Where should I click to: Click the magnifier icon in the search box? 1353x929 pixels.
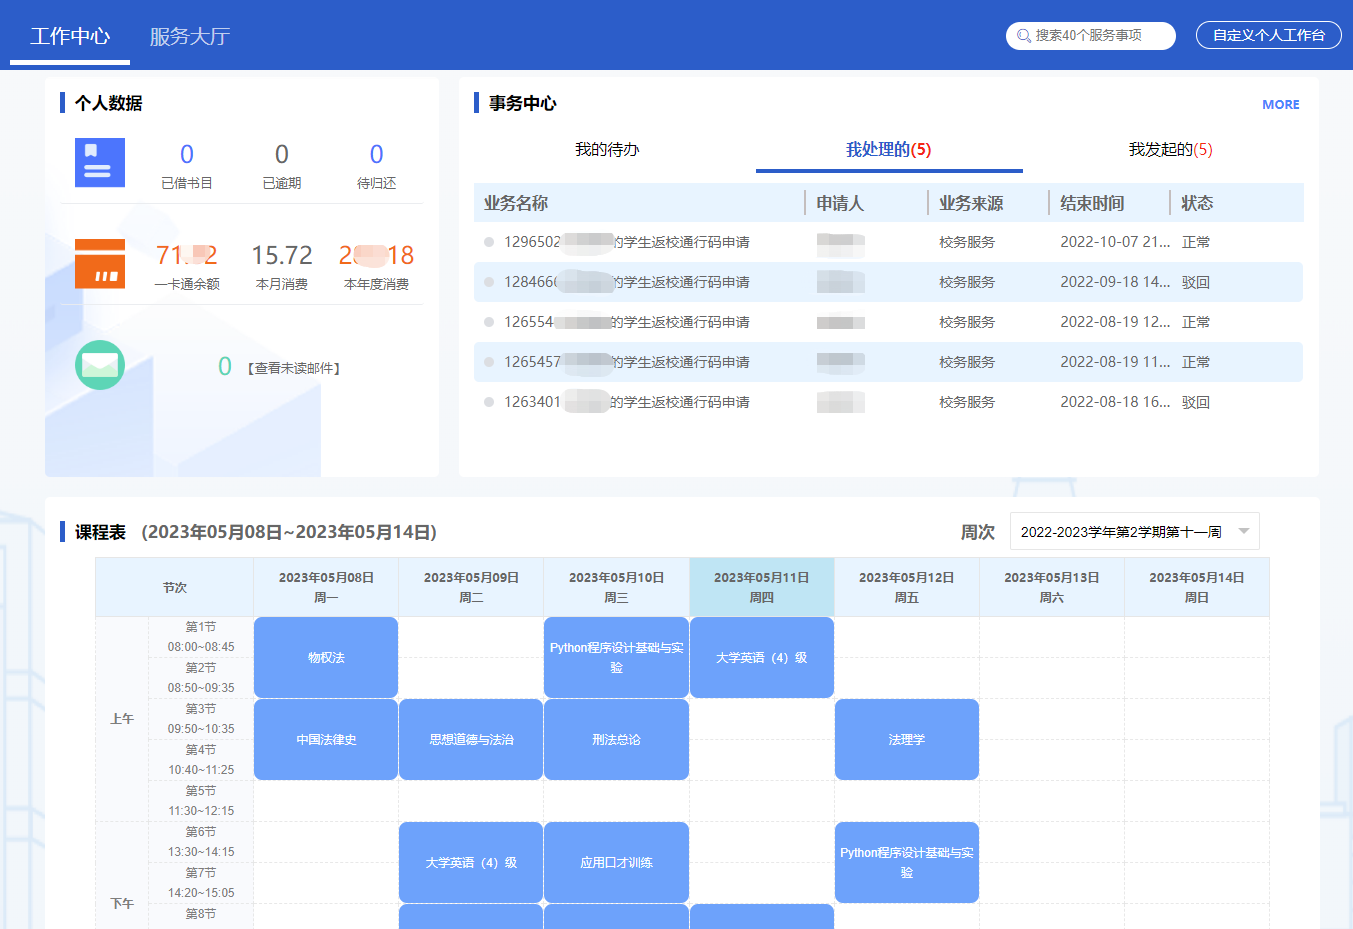(1024, 36)
